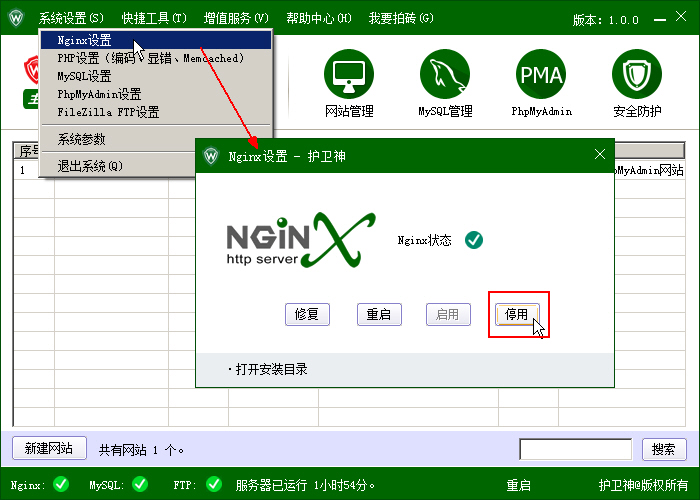This screenshot has width=700, height=500.
Task: Click the 修复 repair button
Action: click(307, 314)
